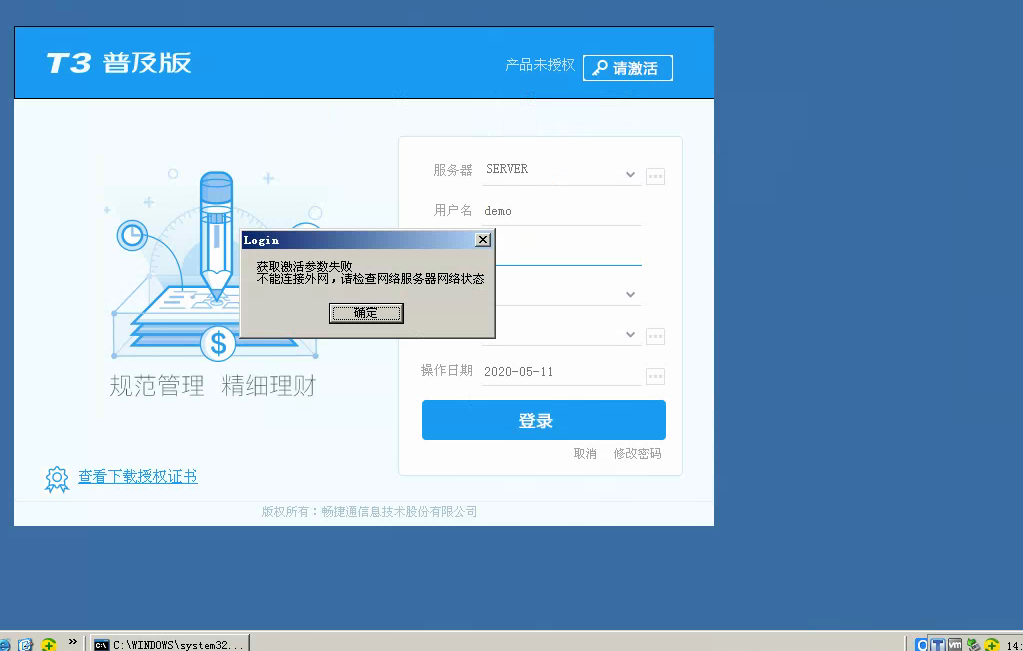Click the 确定 button in Login dialog

[366, 313]
